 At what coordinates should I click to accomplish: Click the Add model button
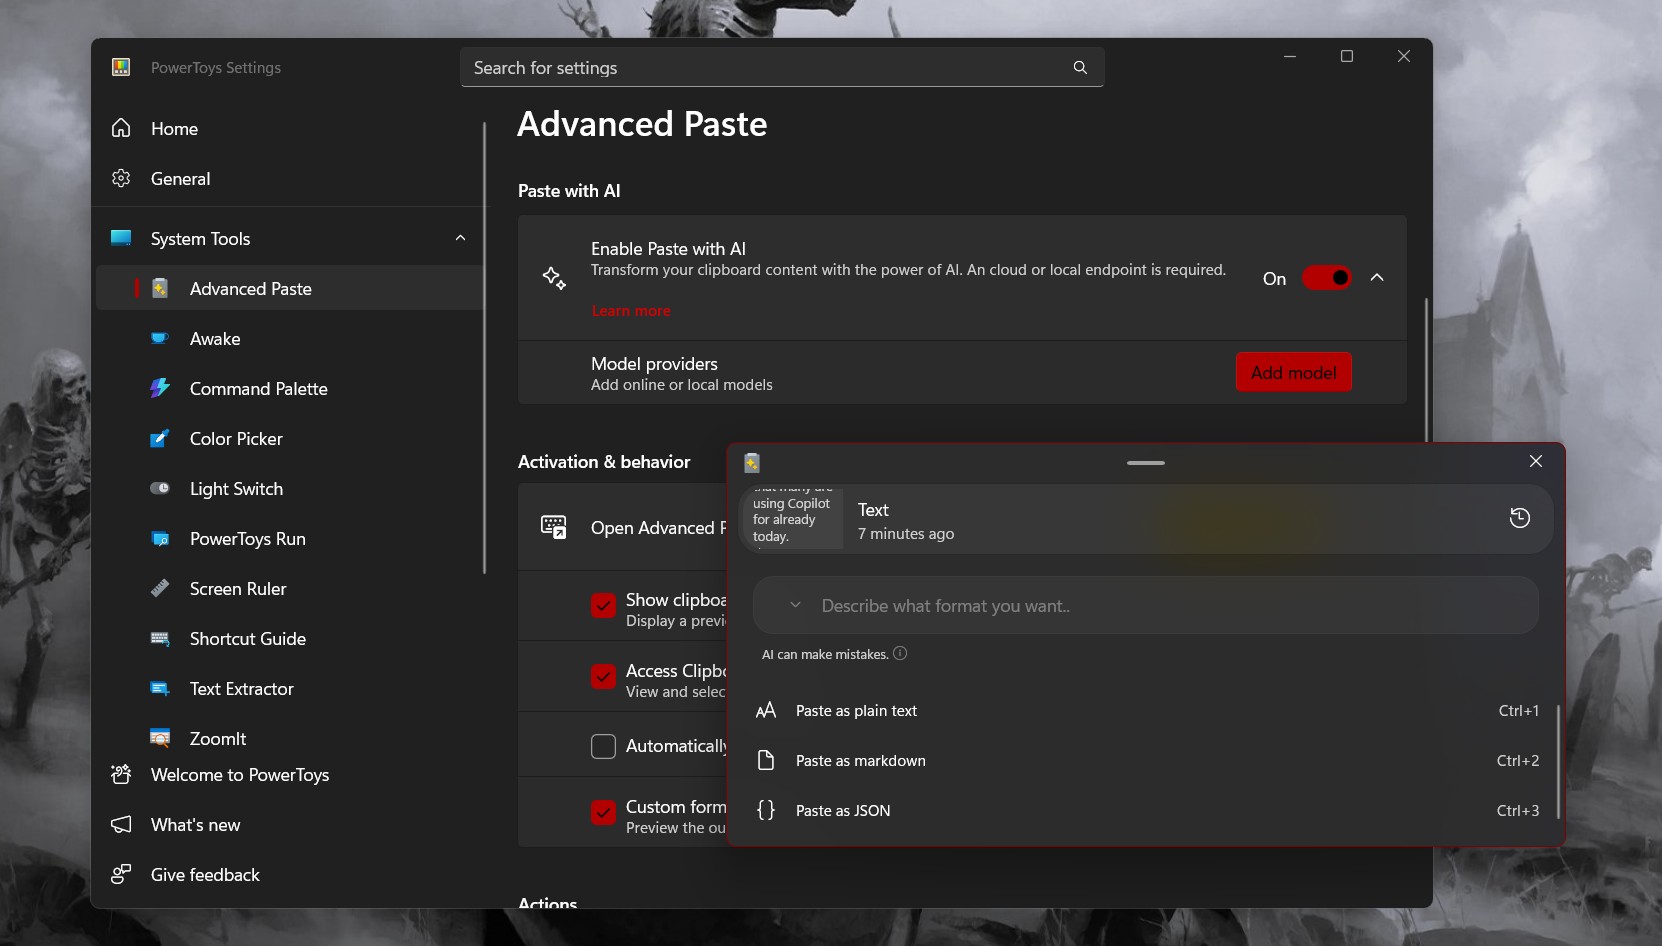(x=1293, y=371)
